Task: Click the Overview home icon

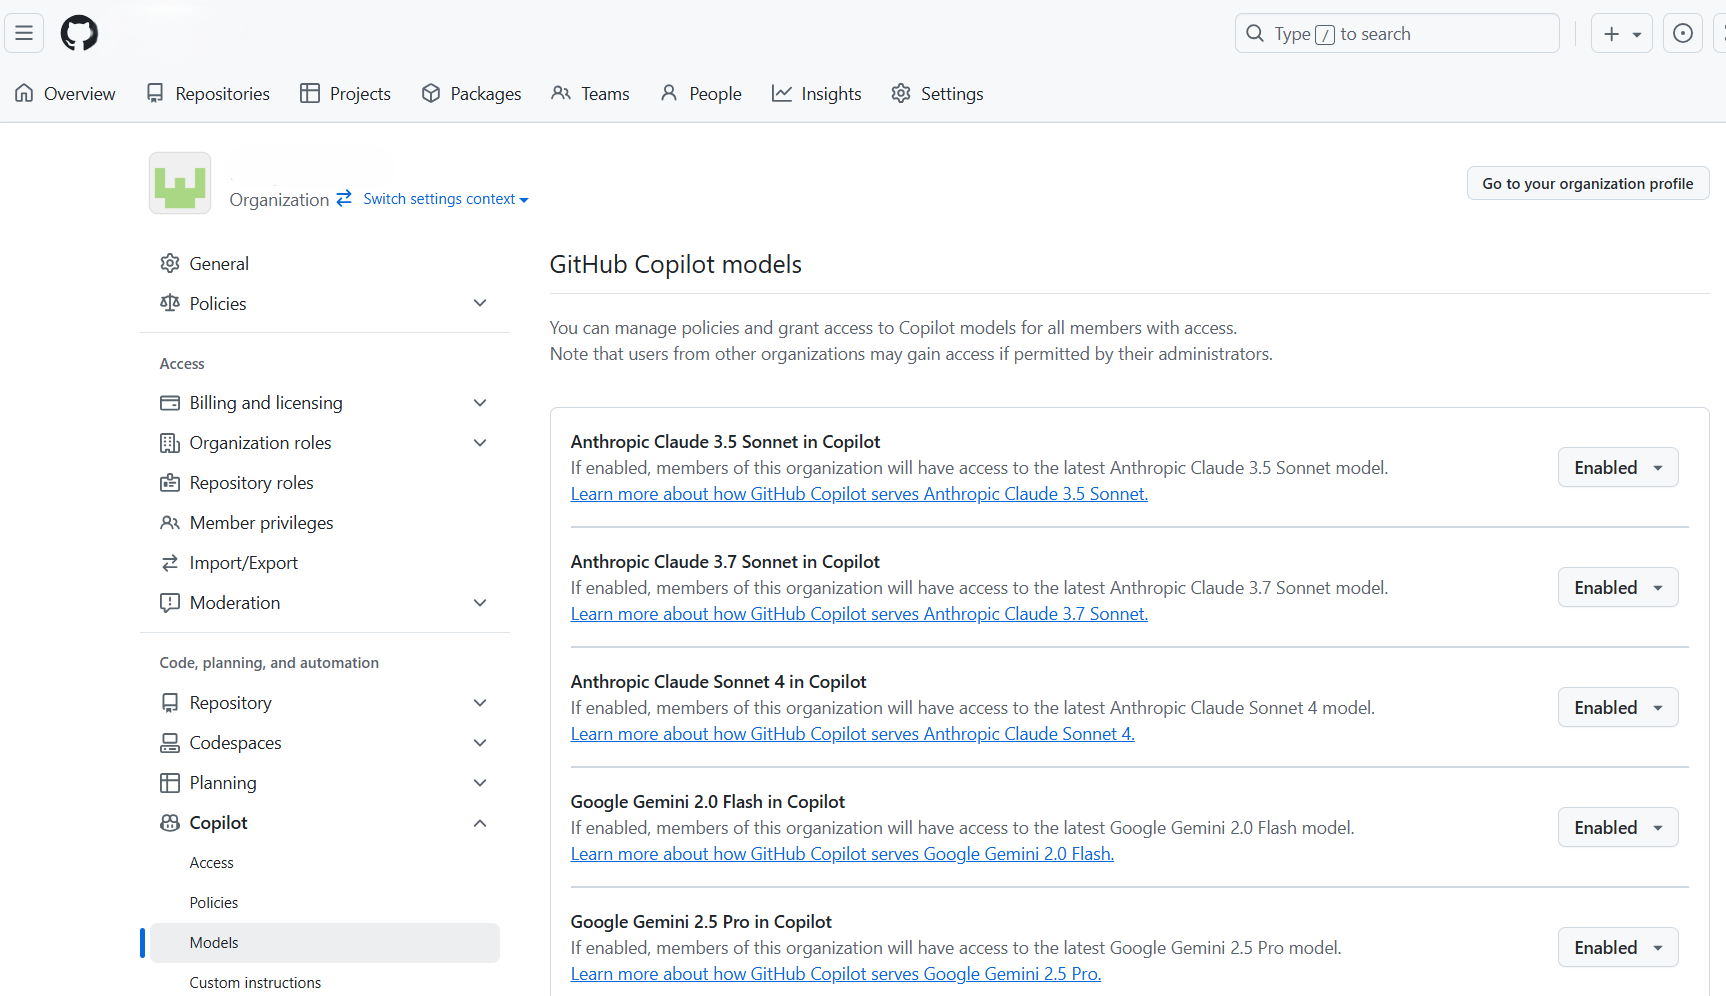Action: [x=24, y=93]
